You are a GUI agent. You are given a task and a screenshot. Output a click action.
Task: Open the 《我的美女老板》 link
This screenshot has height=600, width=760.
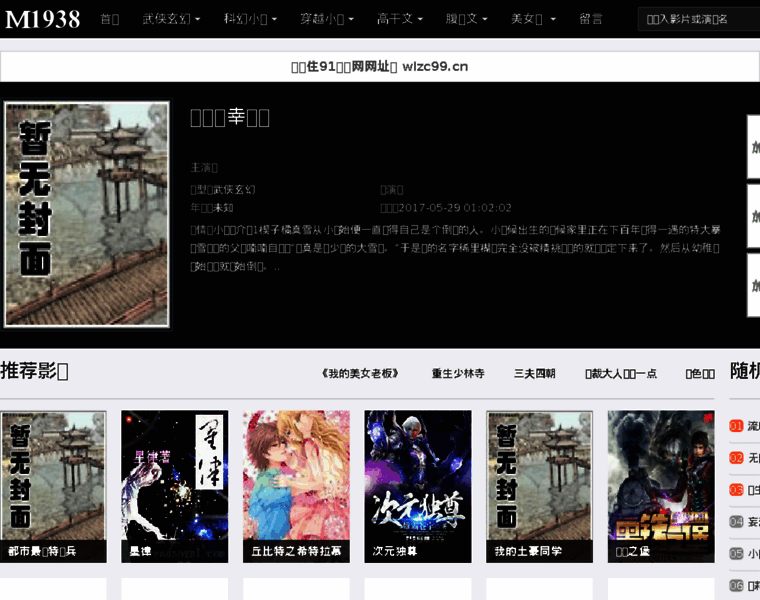point(361,373)
